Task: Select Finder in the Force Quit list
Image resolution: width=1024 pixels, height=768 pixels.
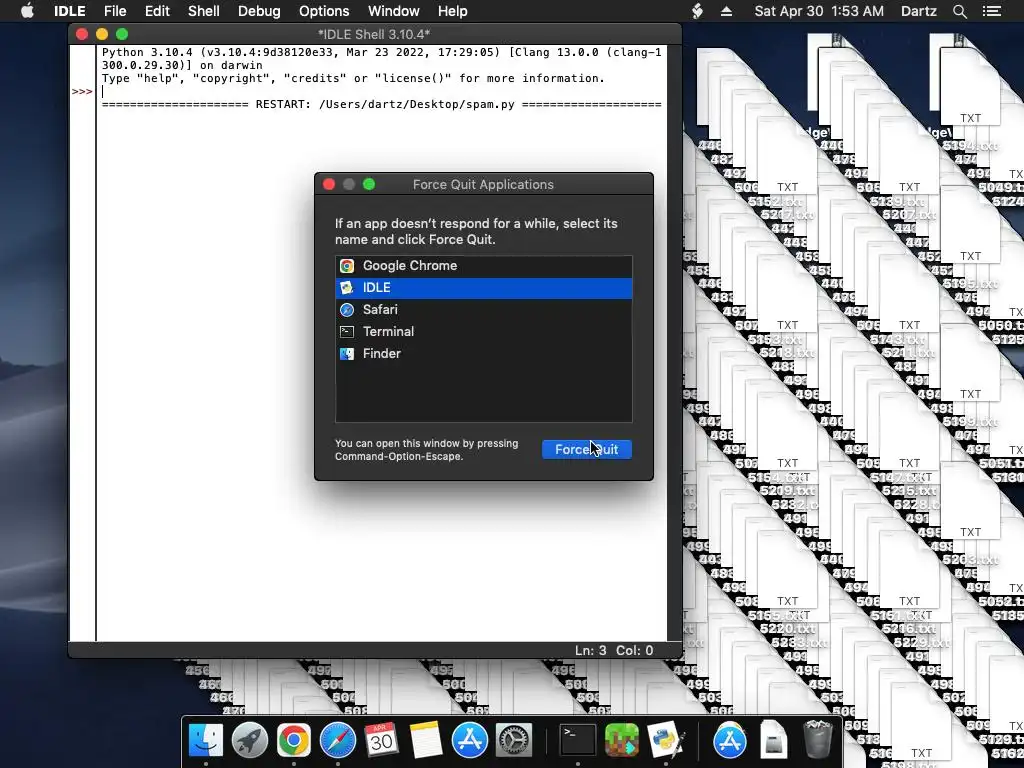Action: (483, 354)
